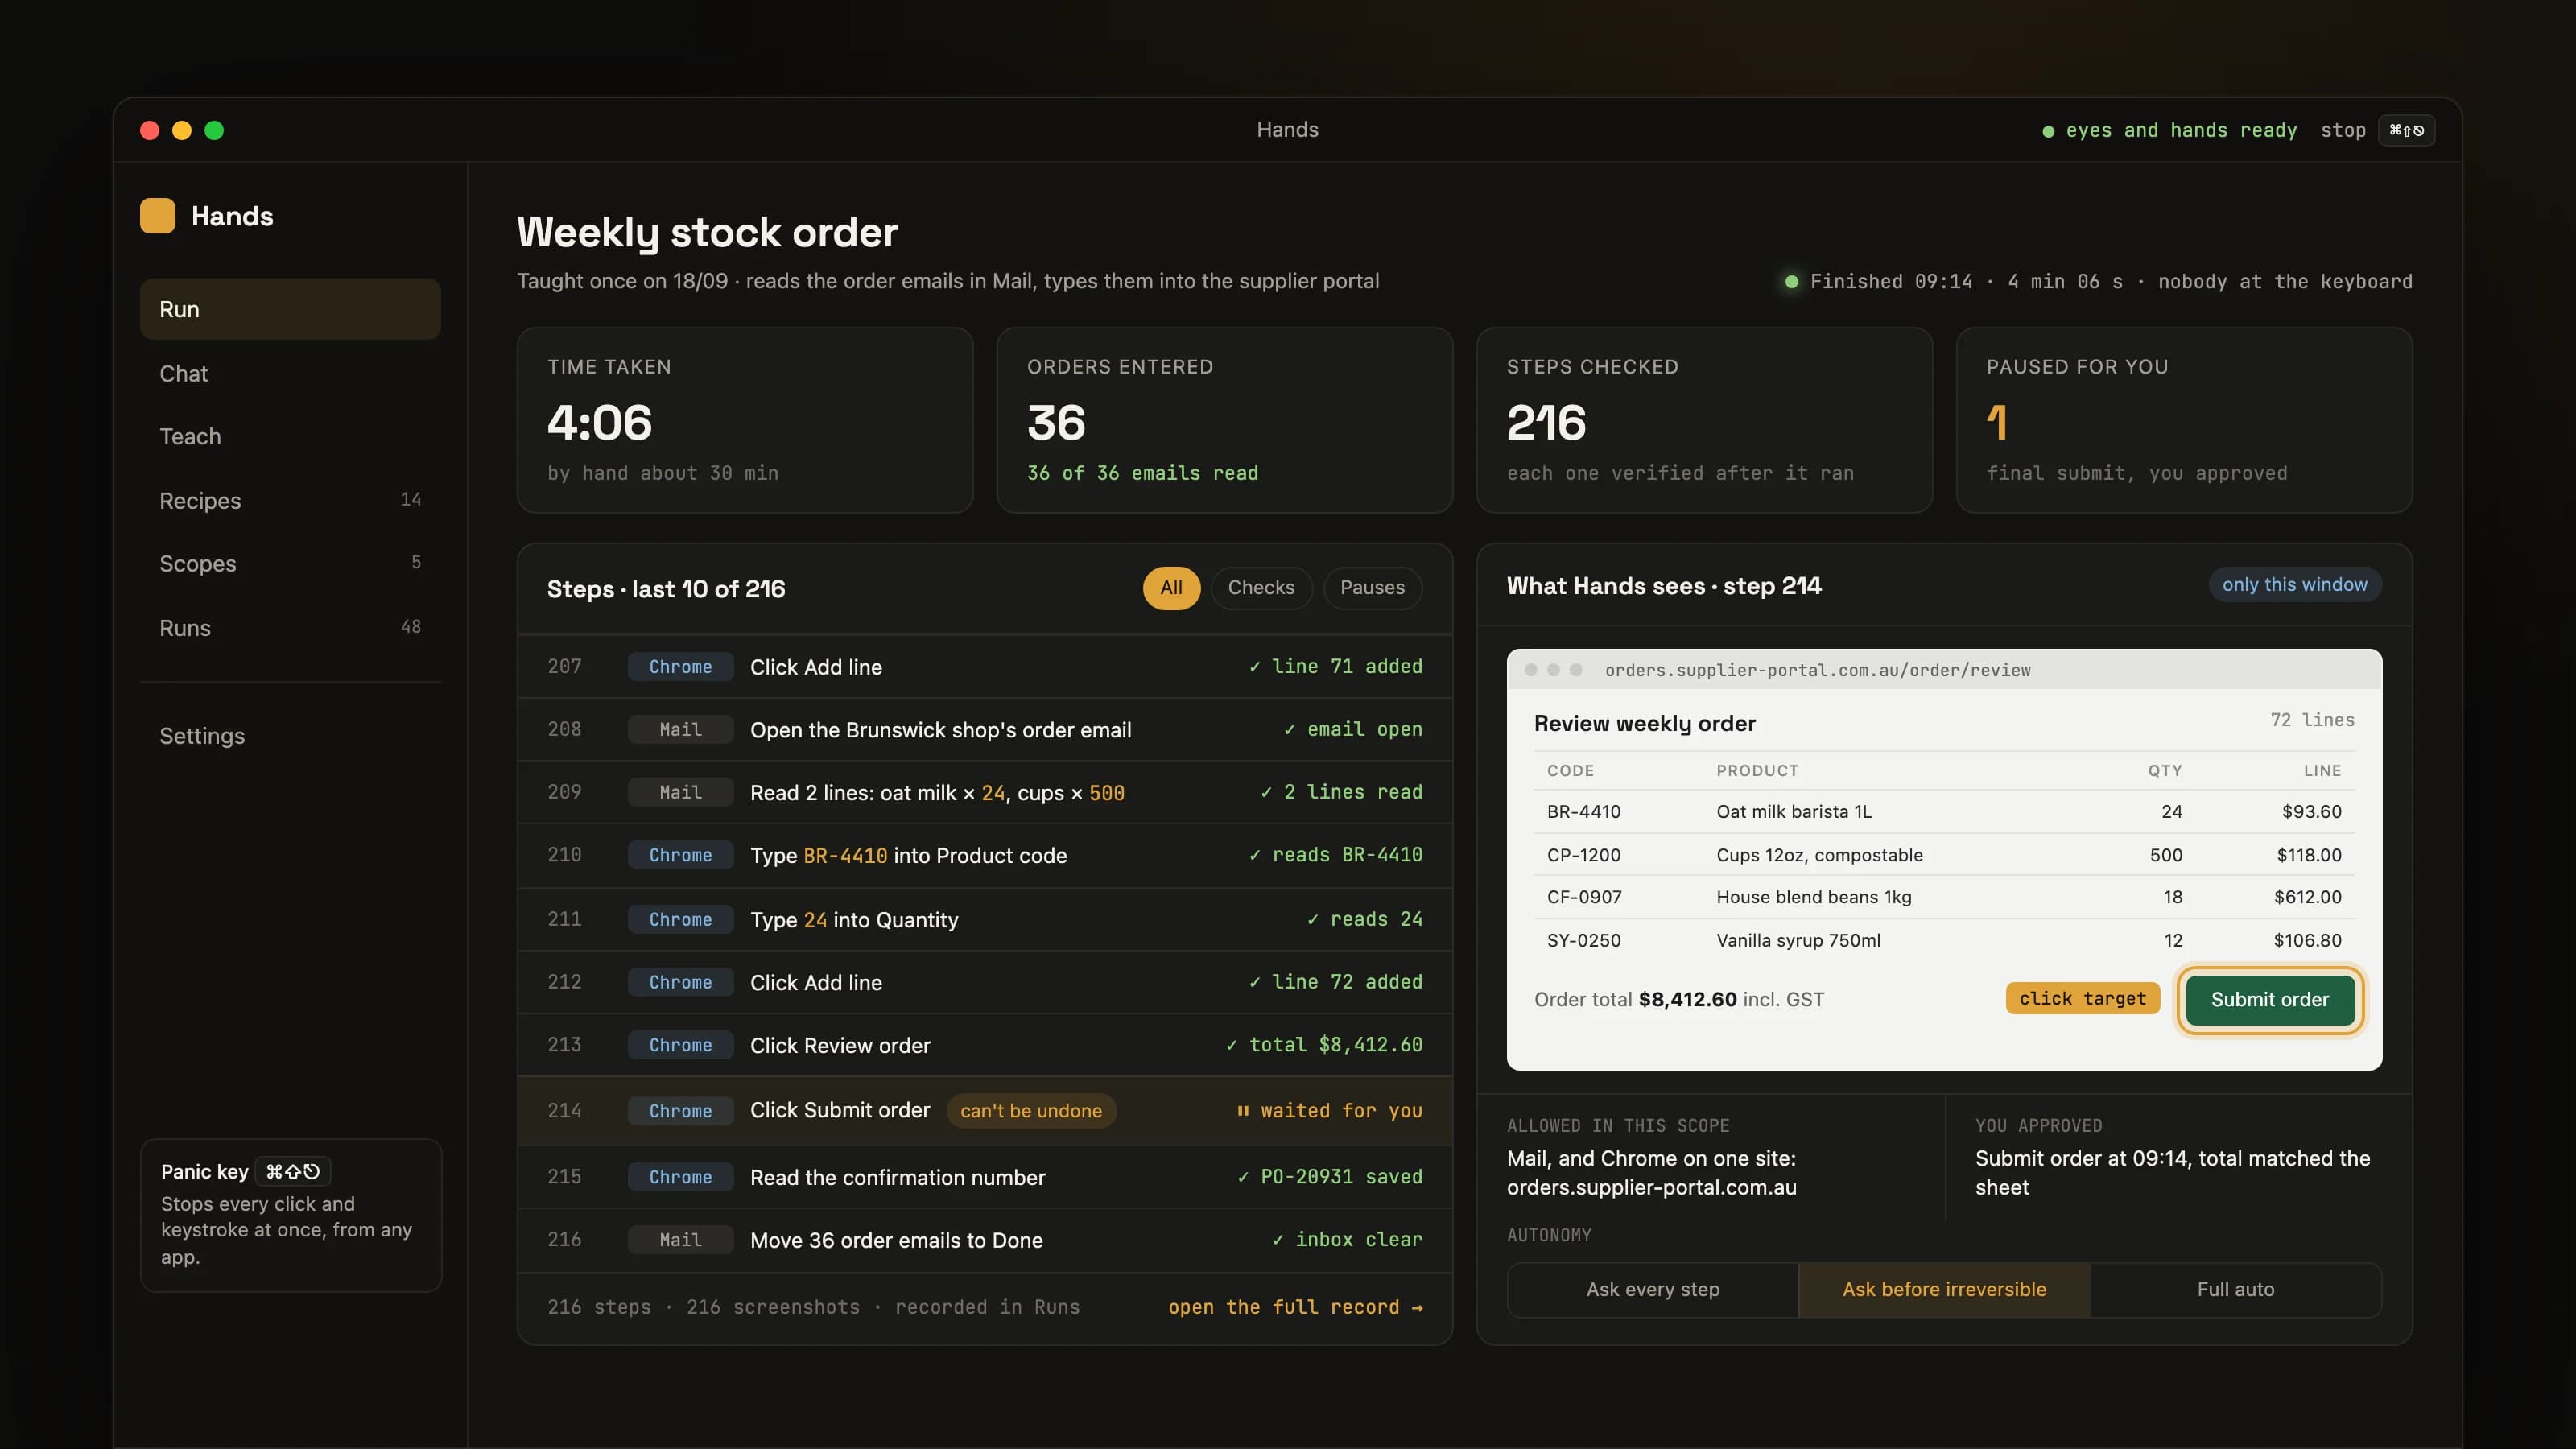Image resolution: width=2576 pixels, height=1449 pixels.
Task: Click the 72 lines count in preview
Action: coord(2311,720)
